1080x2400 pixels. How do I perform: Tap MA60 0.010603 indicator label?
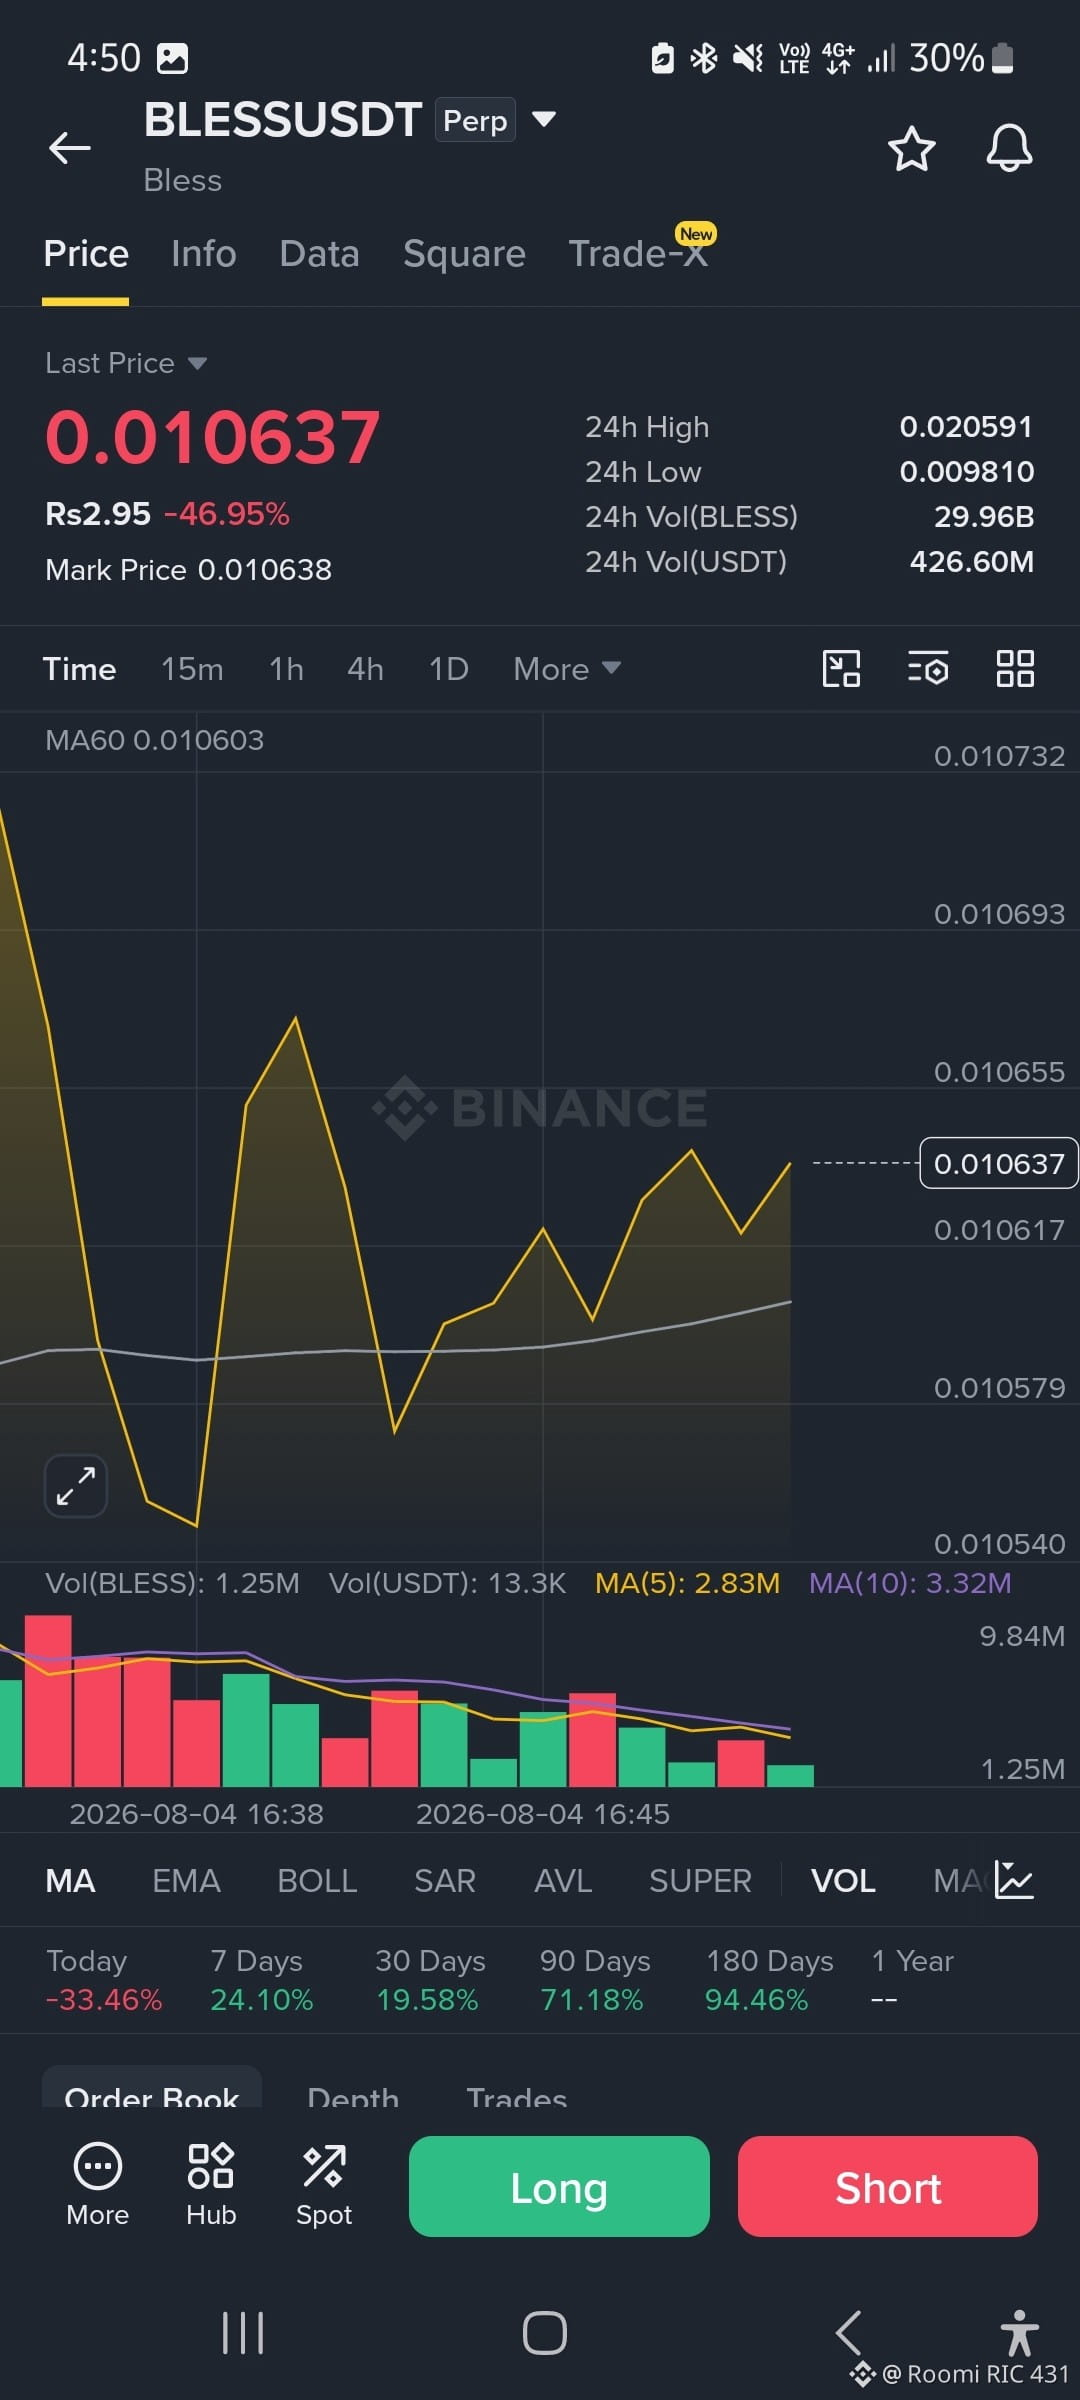point(155,740)
